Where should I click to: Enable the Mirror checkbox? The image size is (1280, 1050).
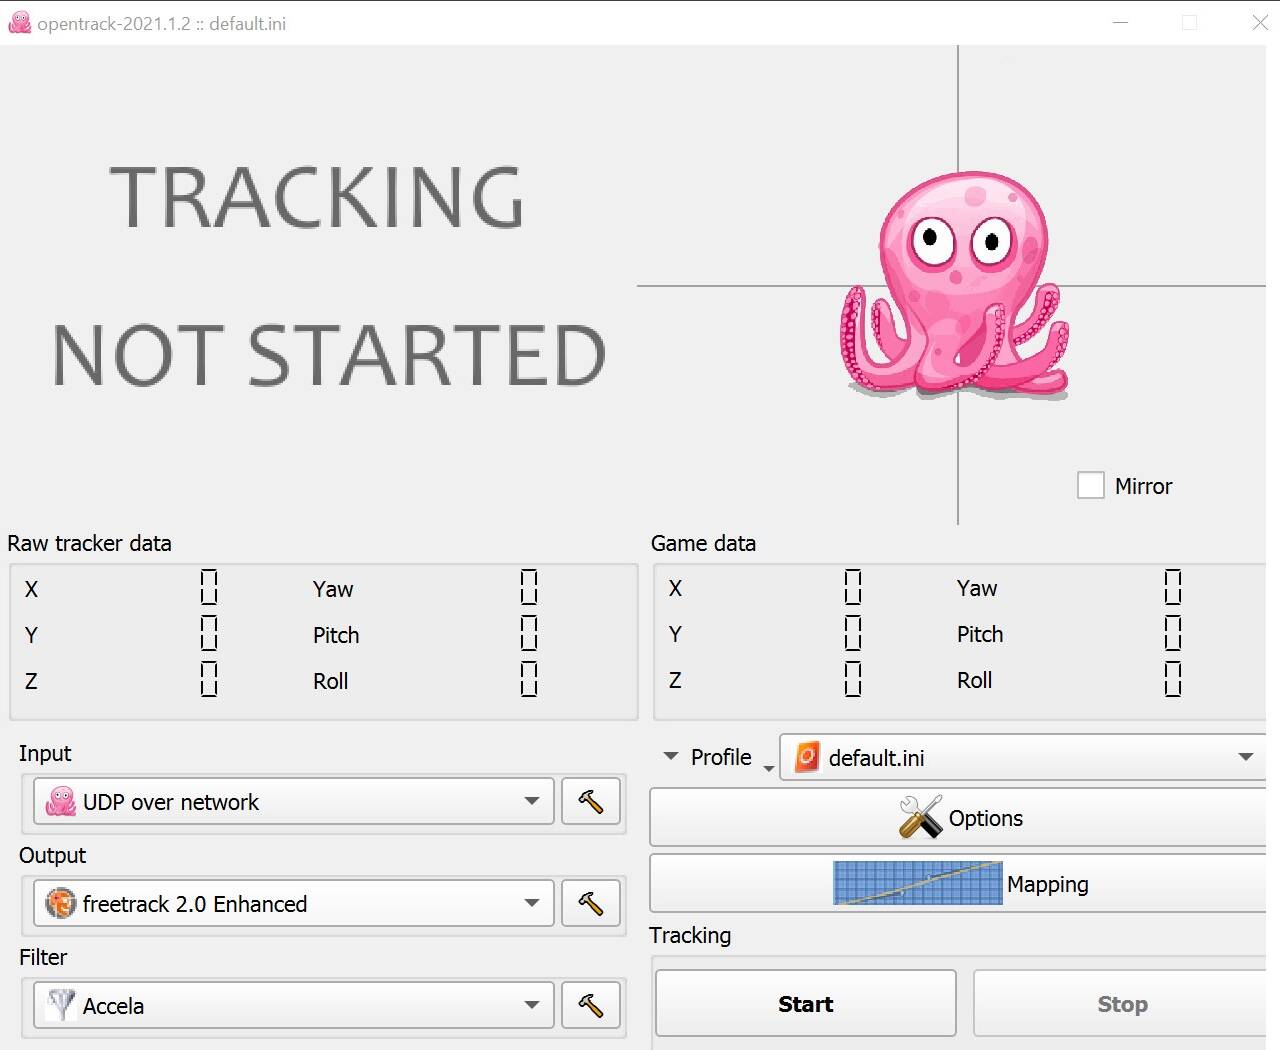click(1091, 486)
